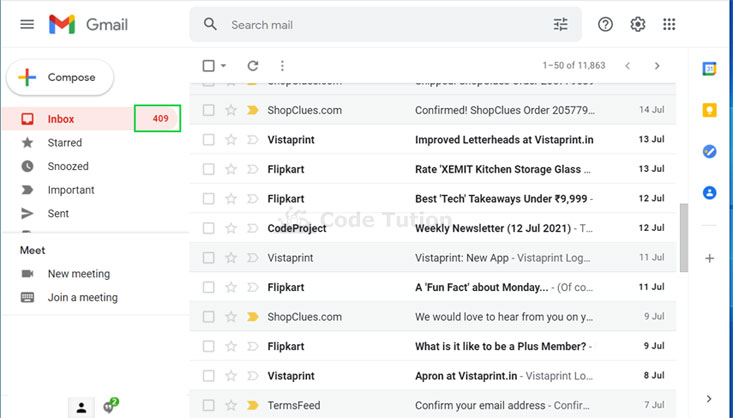733x418 pixels.
Task: Open the Google apps grid
Action: coord(669,24)
